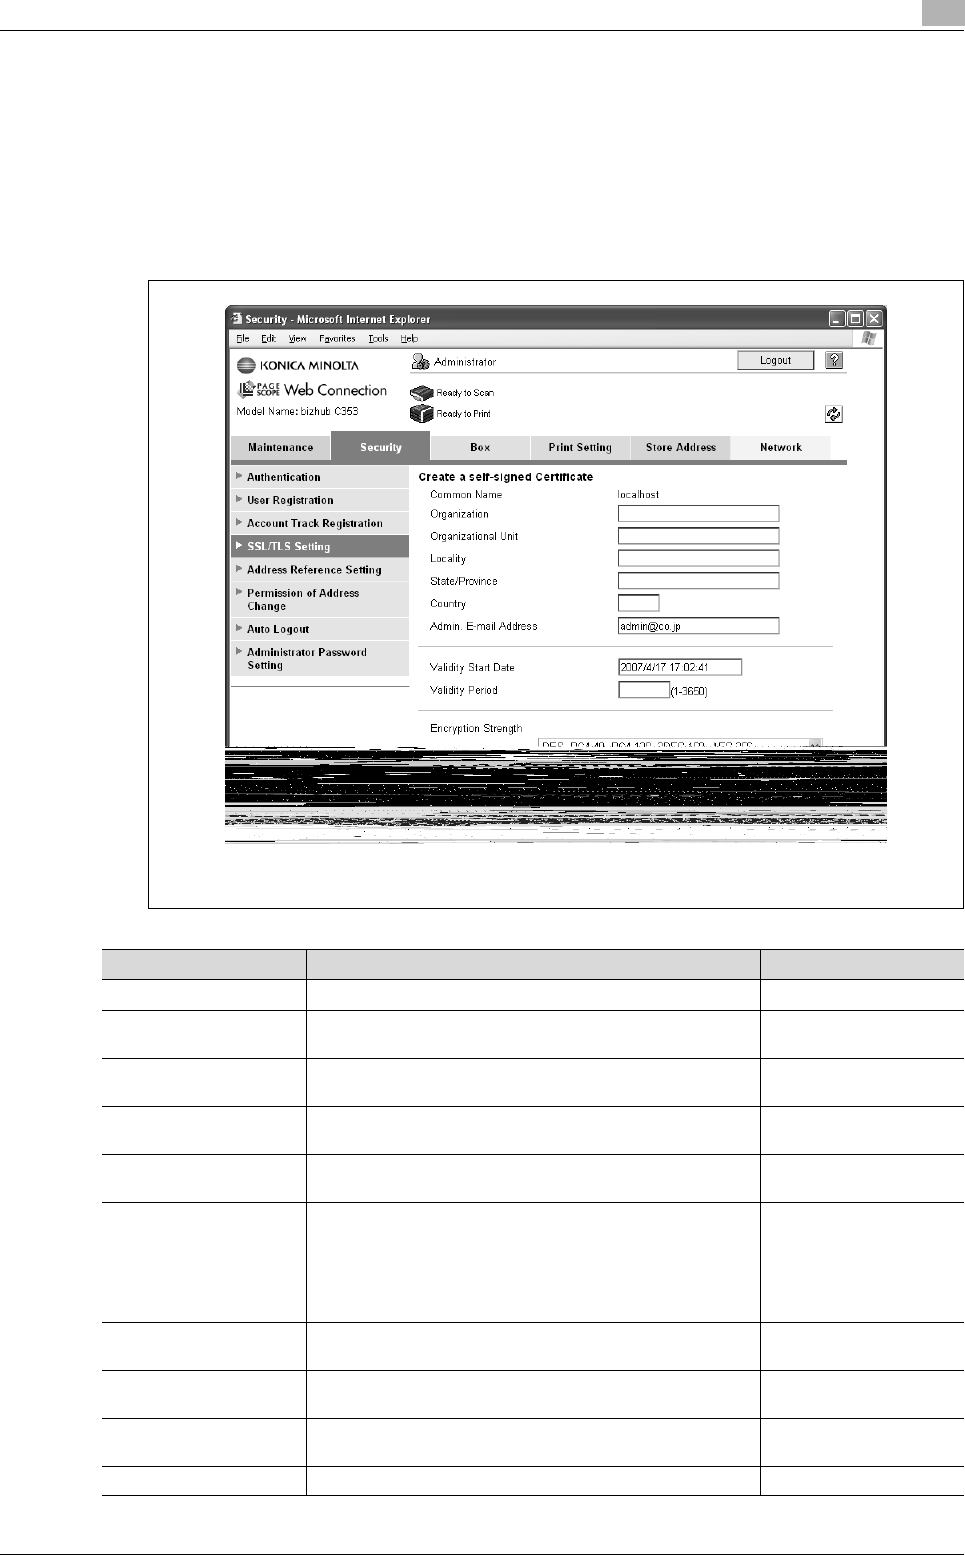The image size is (965, 1555).
Task: Click the Administrator user icon
Action: pos(420,362)
